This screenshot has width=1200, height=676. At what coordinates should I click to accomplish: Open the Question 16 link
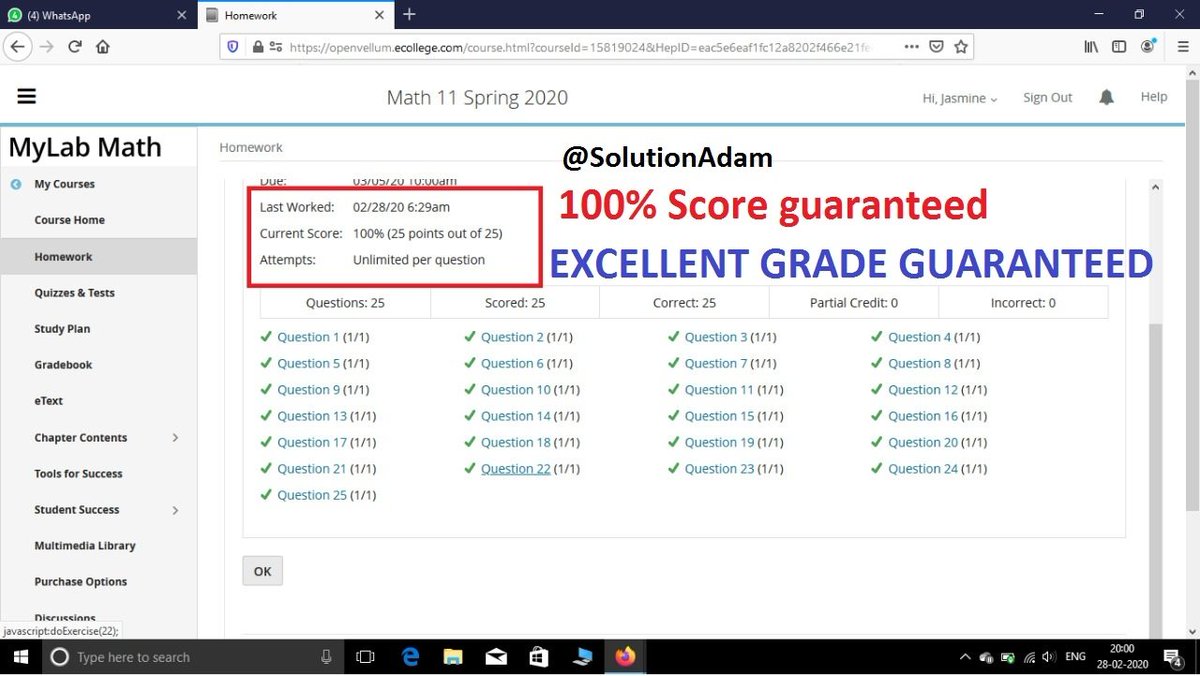tap(923, 416)
